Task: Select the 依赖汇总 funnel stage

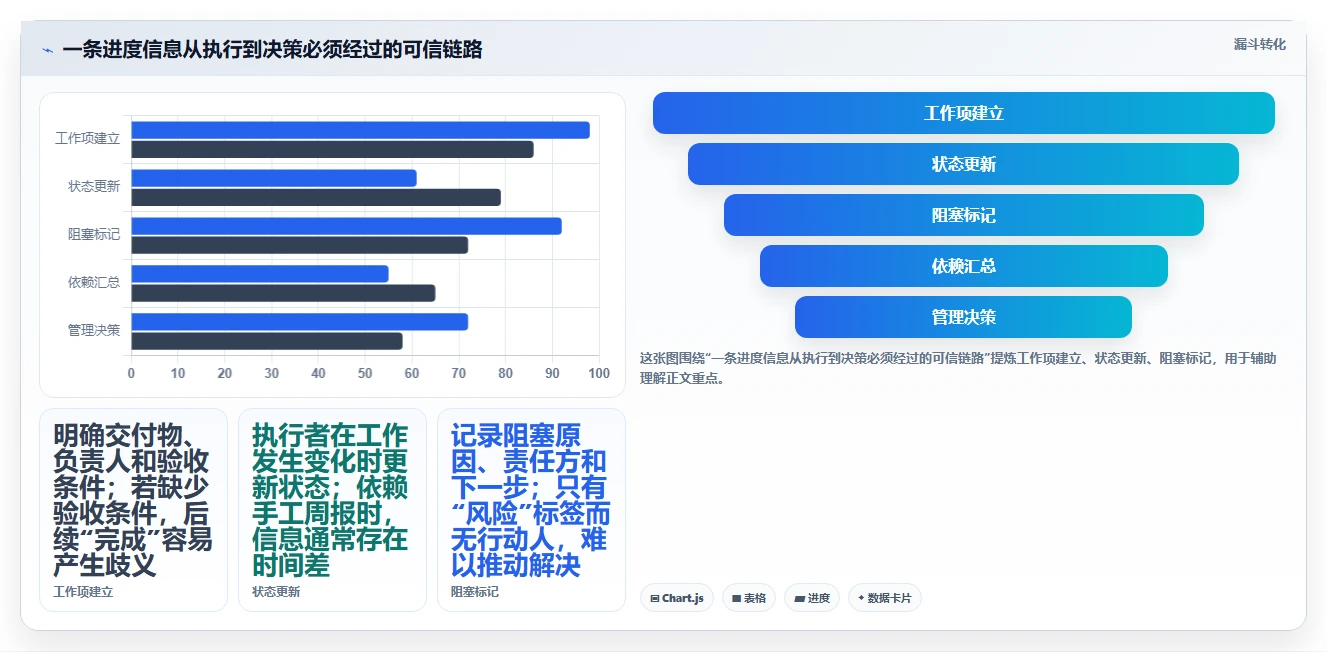Action: (x=964, y=266)
